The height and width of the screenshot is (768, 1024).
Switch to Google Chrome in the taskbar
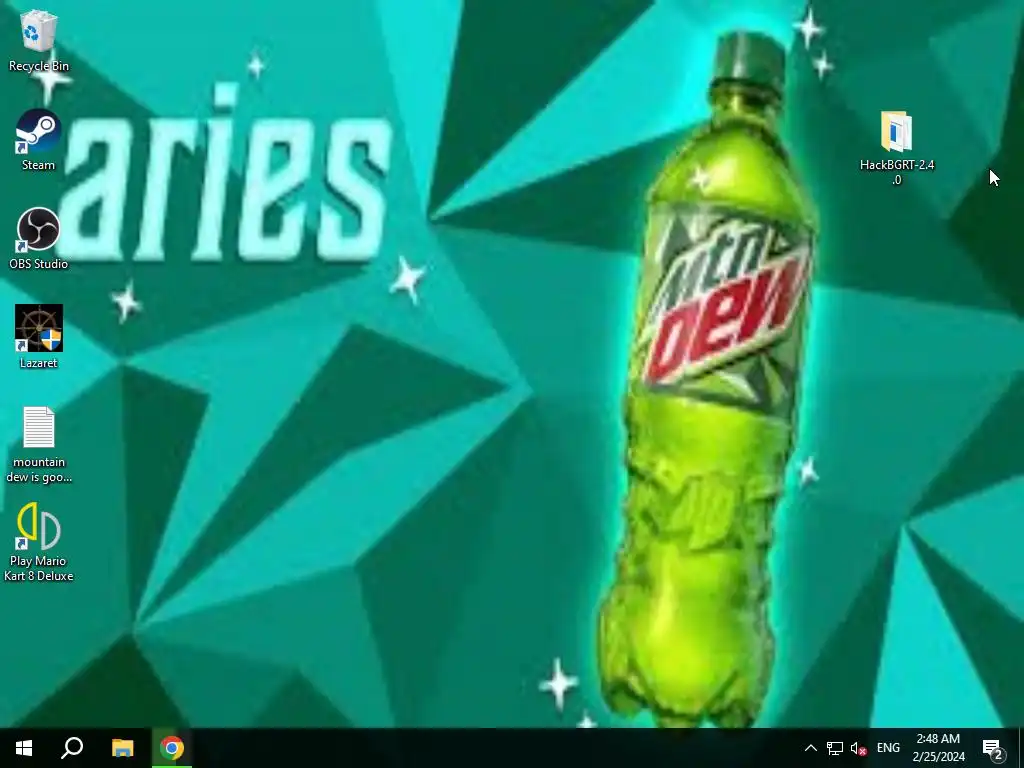click(x=172, y=748)
